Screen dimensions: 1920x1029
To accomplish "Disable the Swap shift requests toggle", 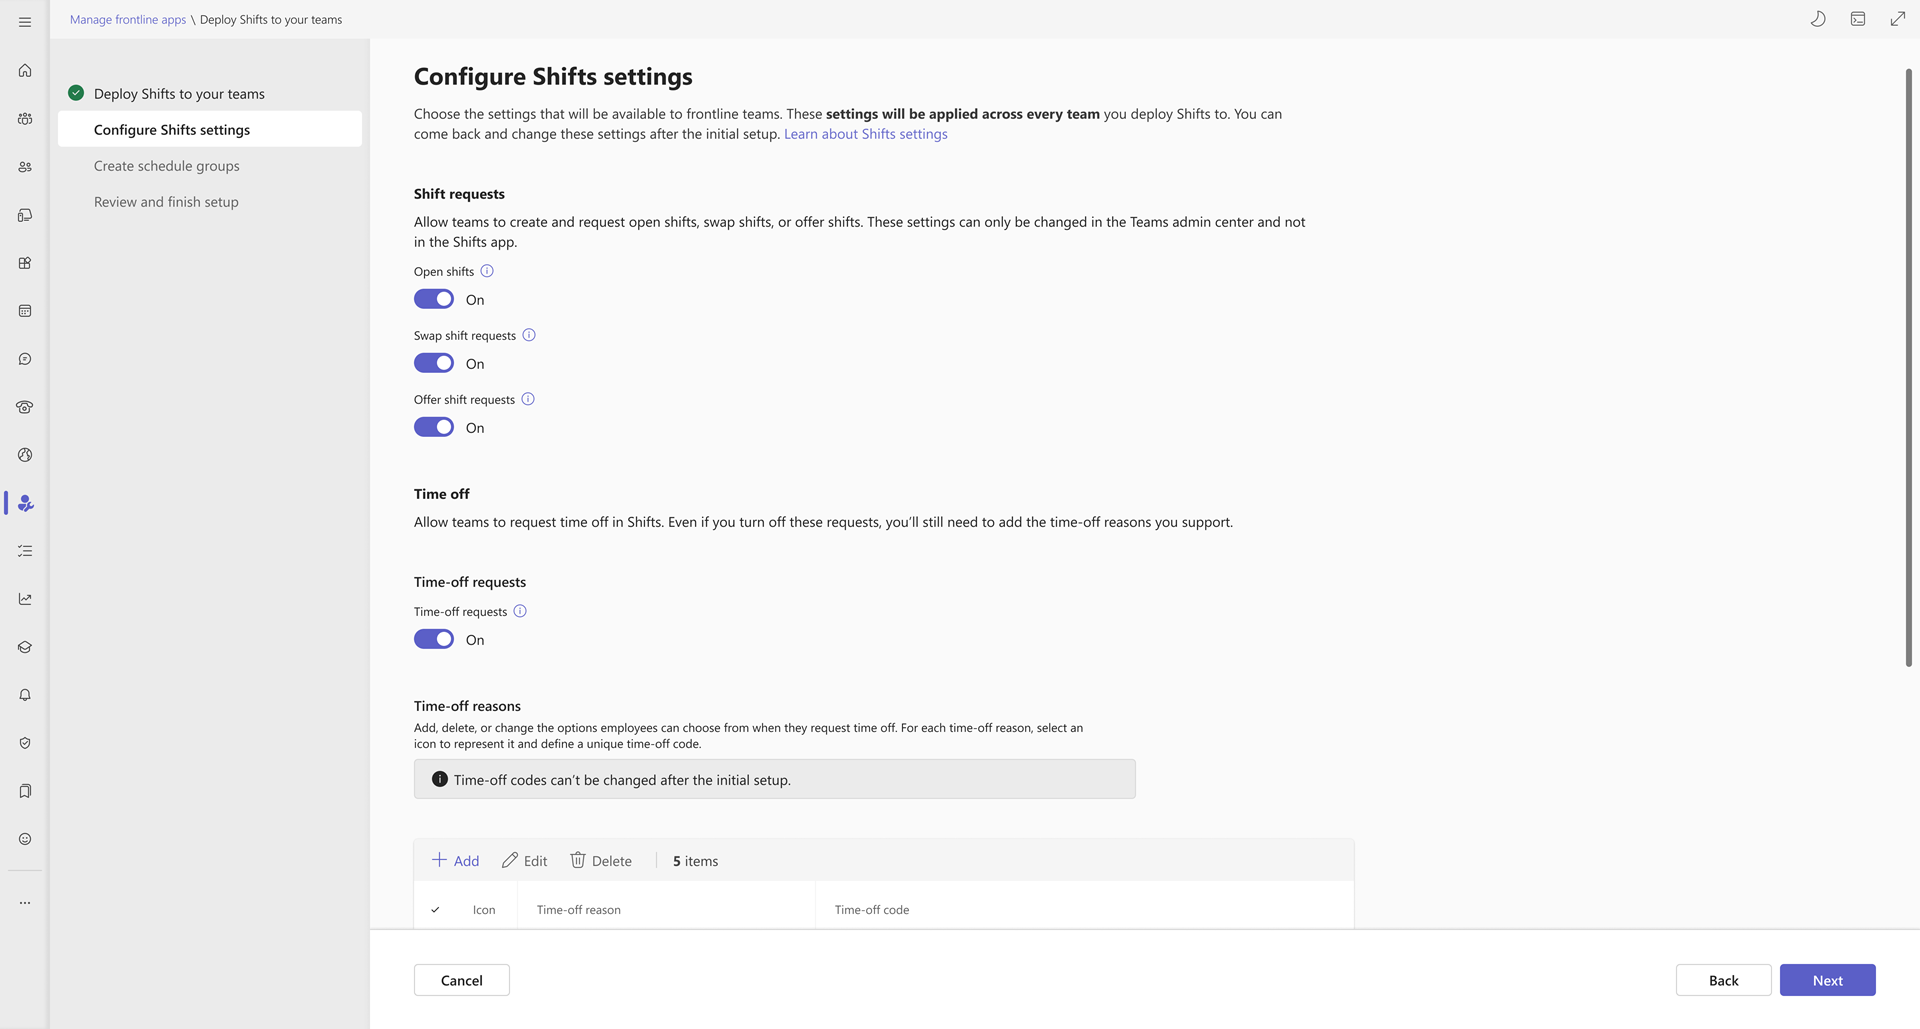I will (x=434, y=363).
